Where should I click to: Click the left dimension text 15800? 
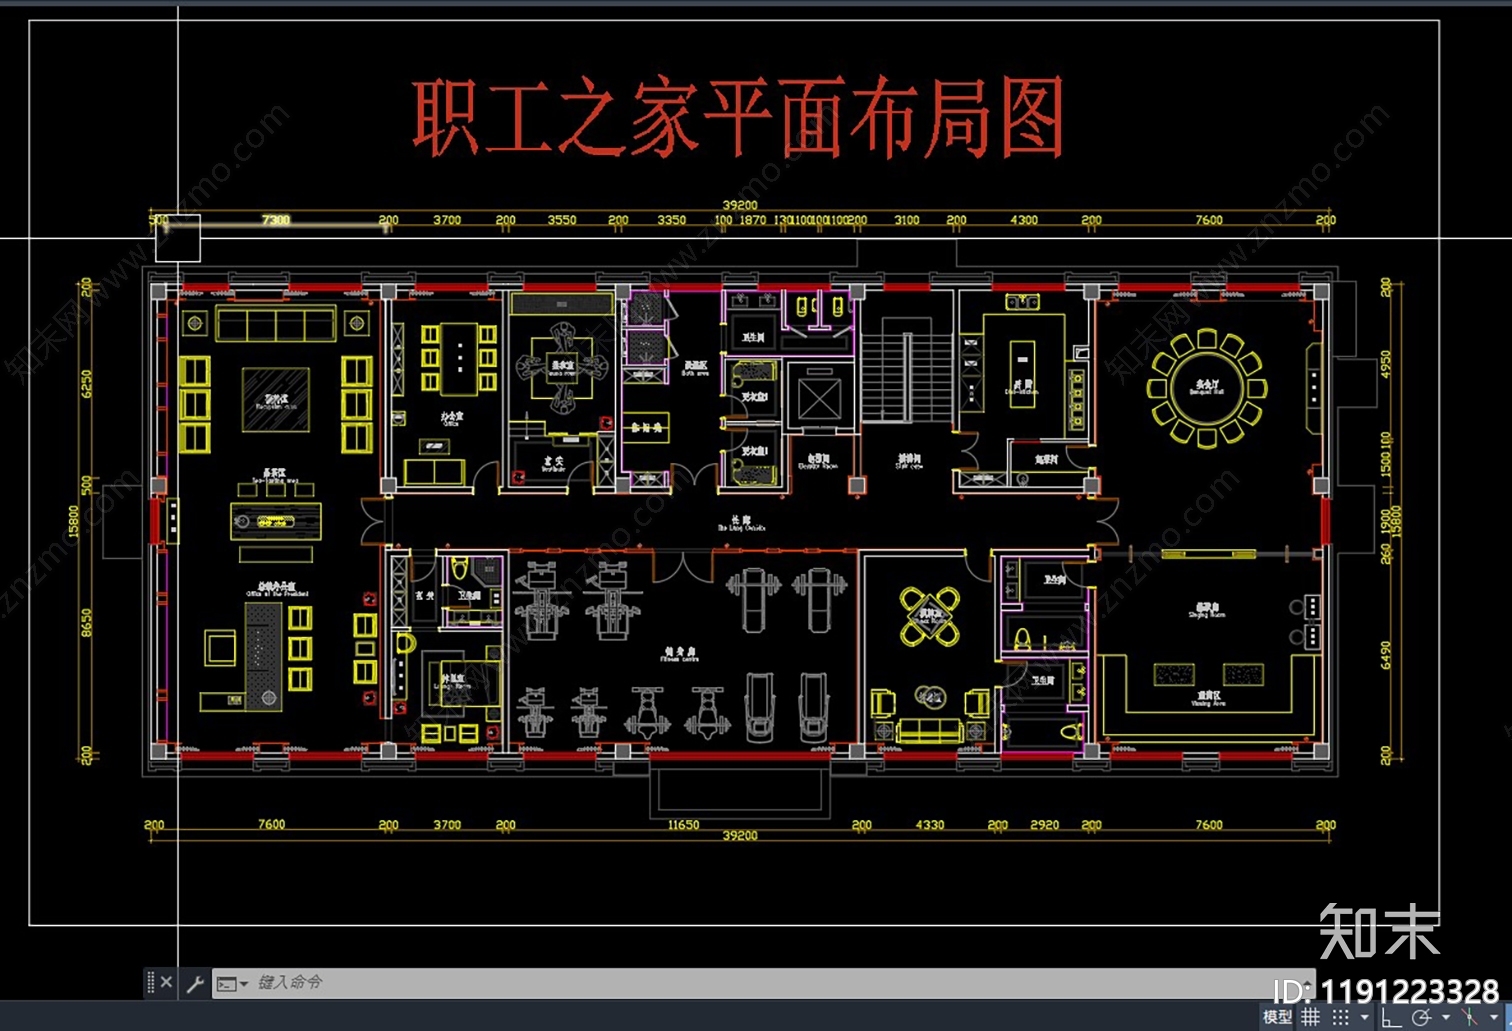(x=72, y=520)
